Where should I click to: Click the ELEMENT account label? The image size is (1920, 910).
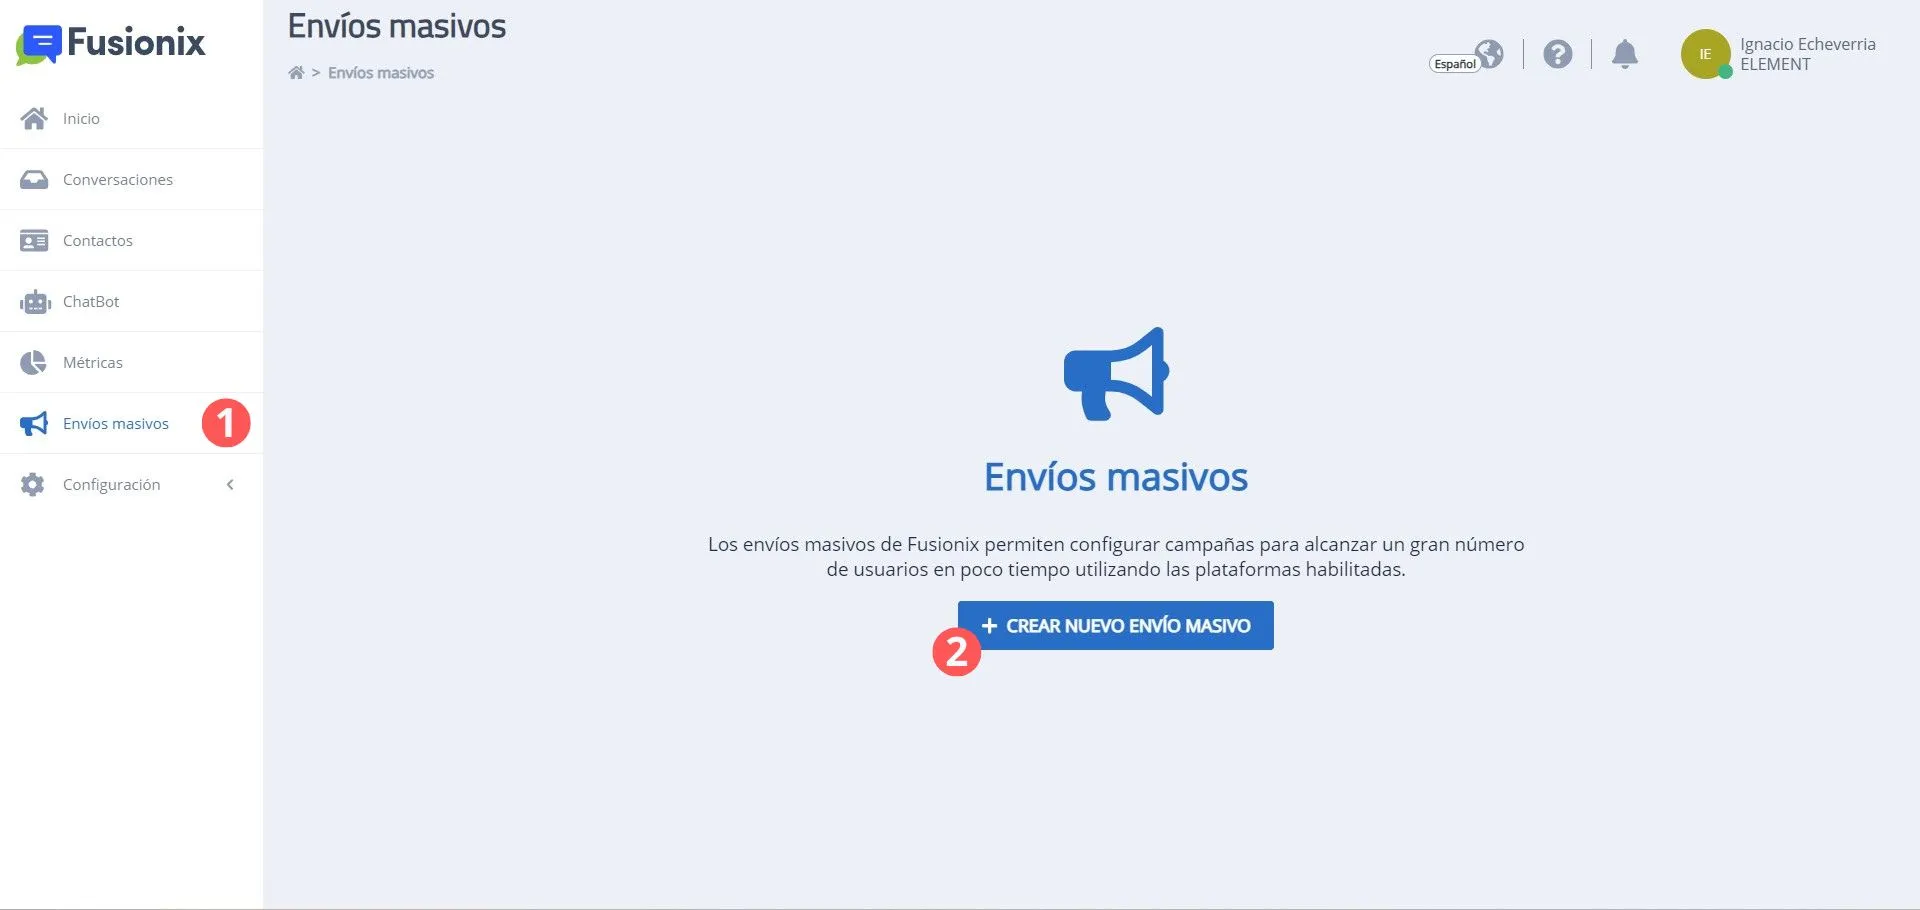1775,64
